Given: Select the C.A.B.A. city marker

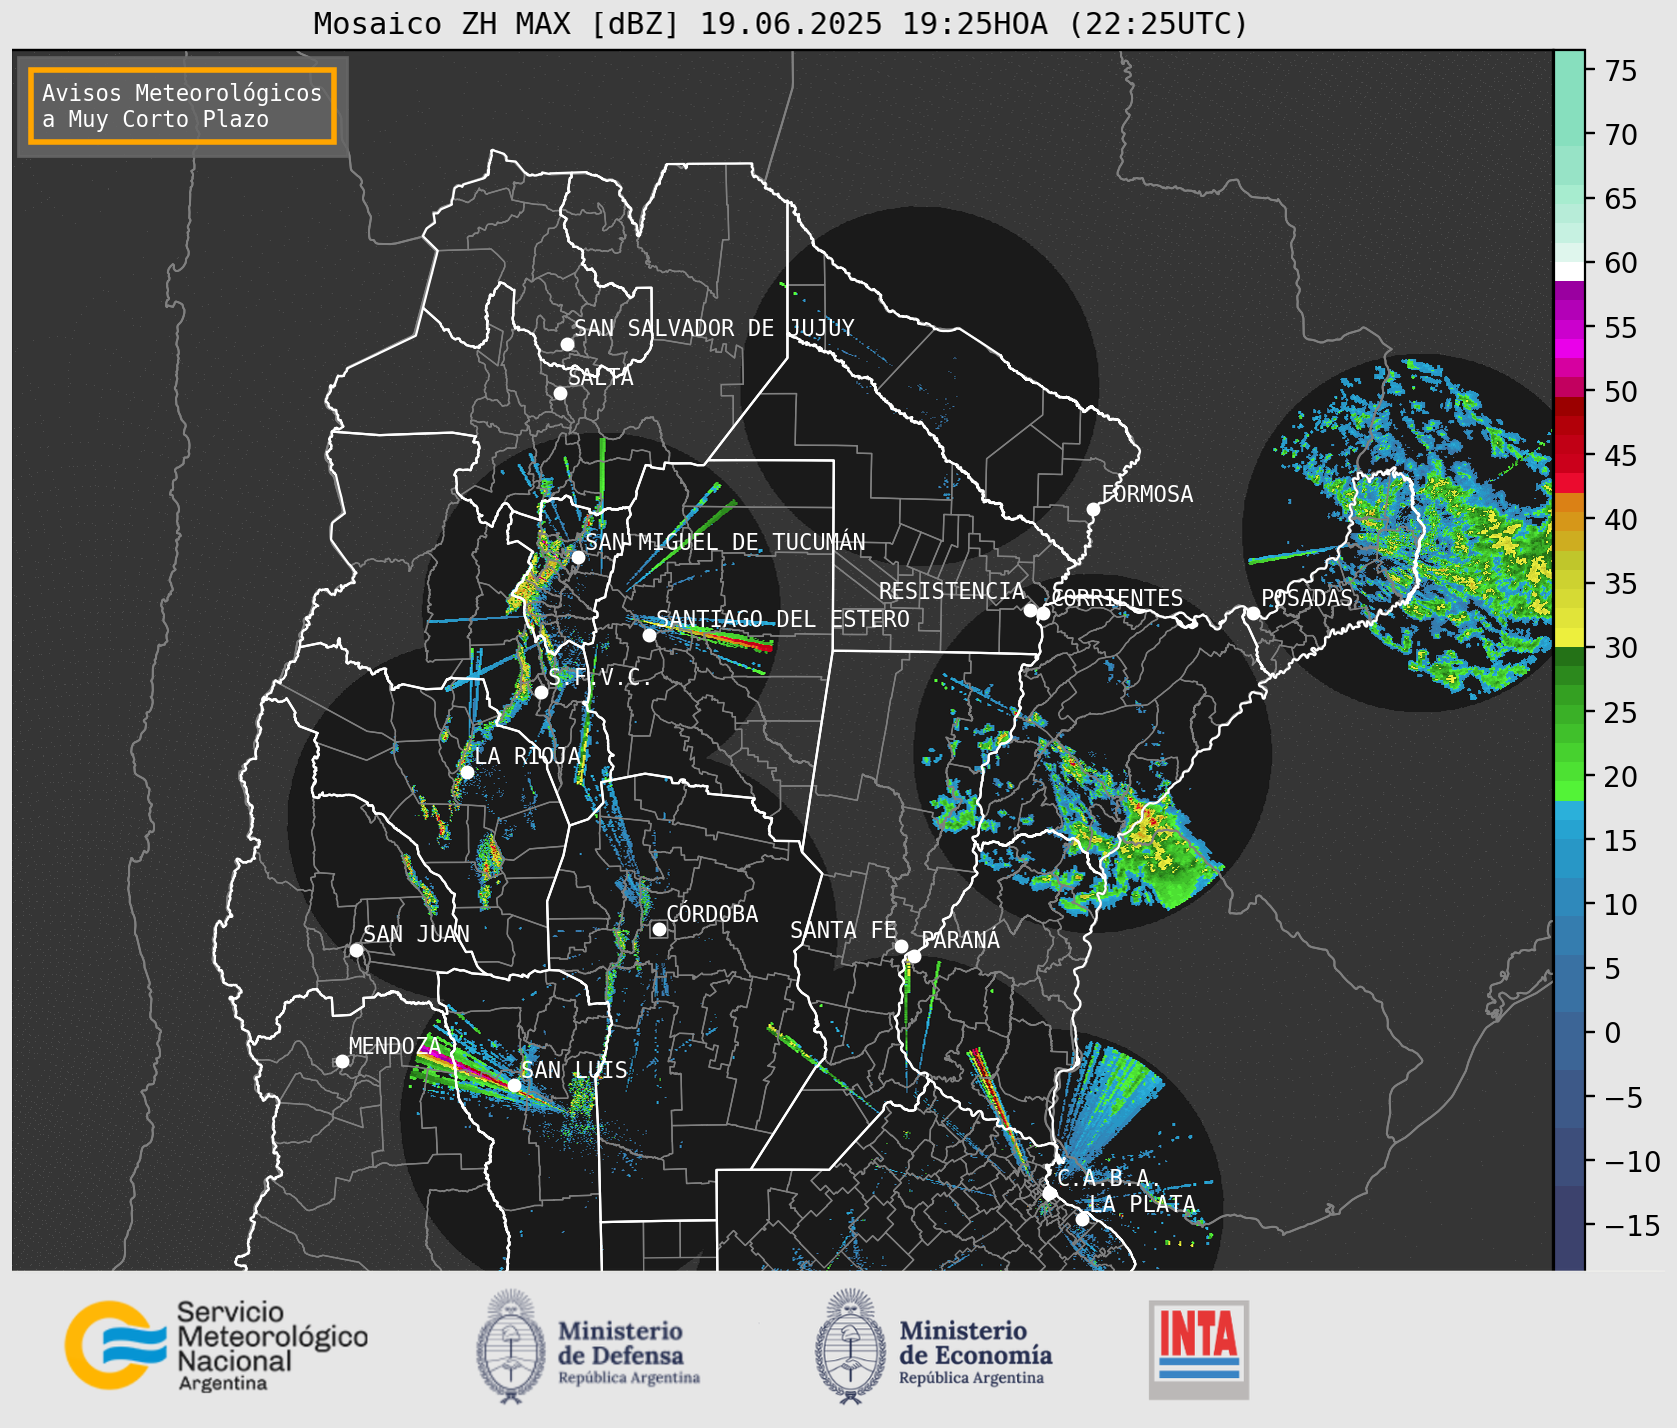Looking at the screenshot, I should [1049, 1193].
